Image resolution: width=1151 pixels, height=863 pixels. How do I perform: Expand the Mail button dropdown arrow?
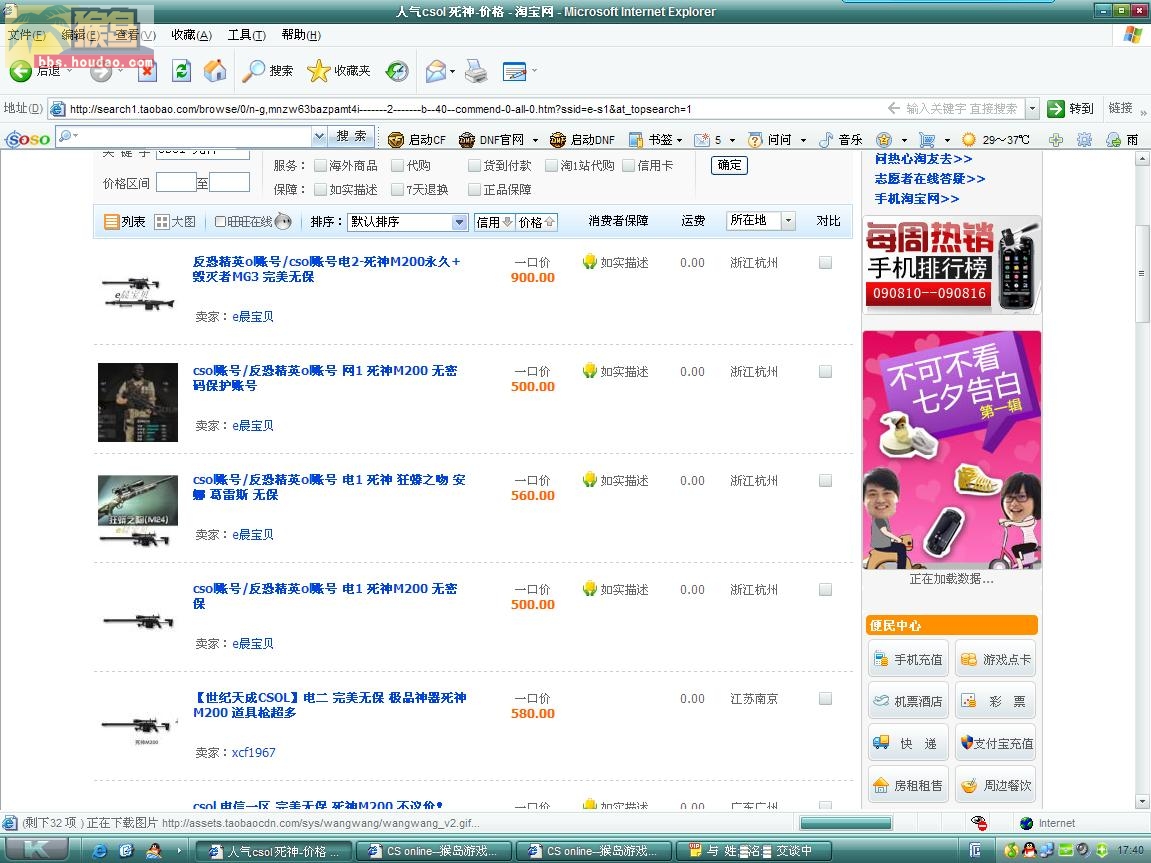pos(452,71)
